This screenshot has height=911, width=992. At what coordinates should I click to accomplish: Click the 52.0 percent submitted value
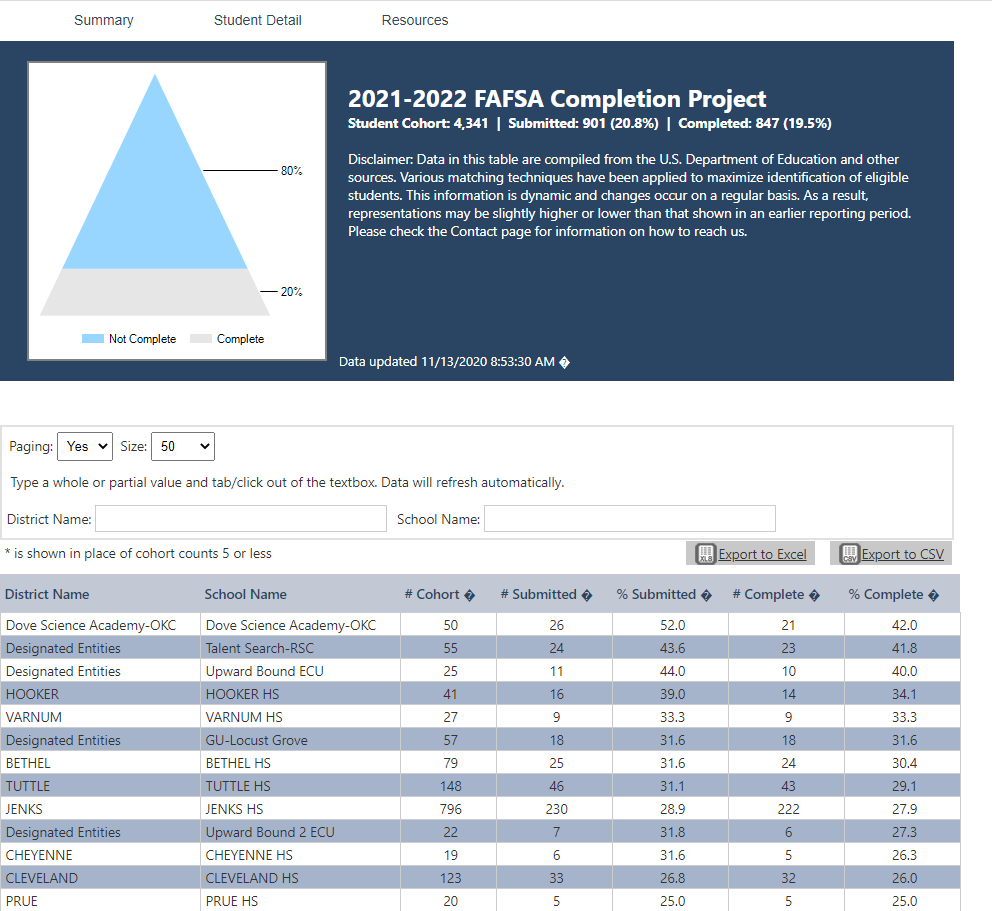click(673, 625)
